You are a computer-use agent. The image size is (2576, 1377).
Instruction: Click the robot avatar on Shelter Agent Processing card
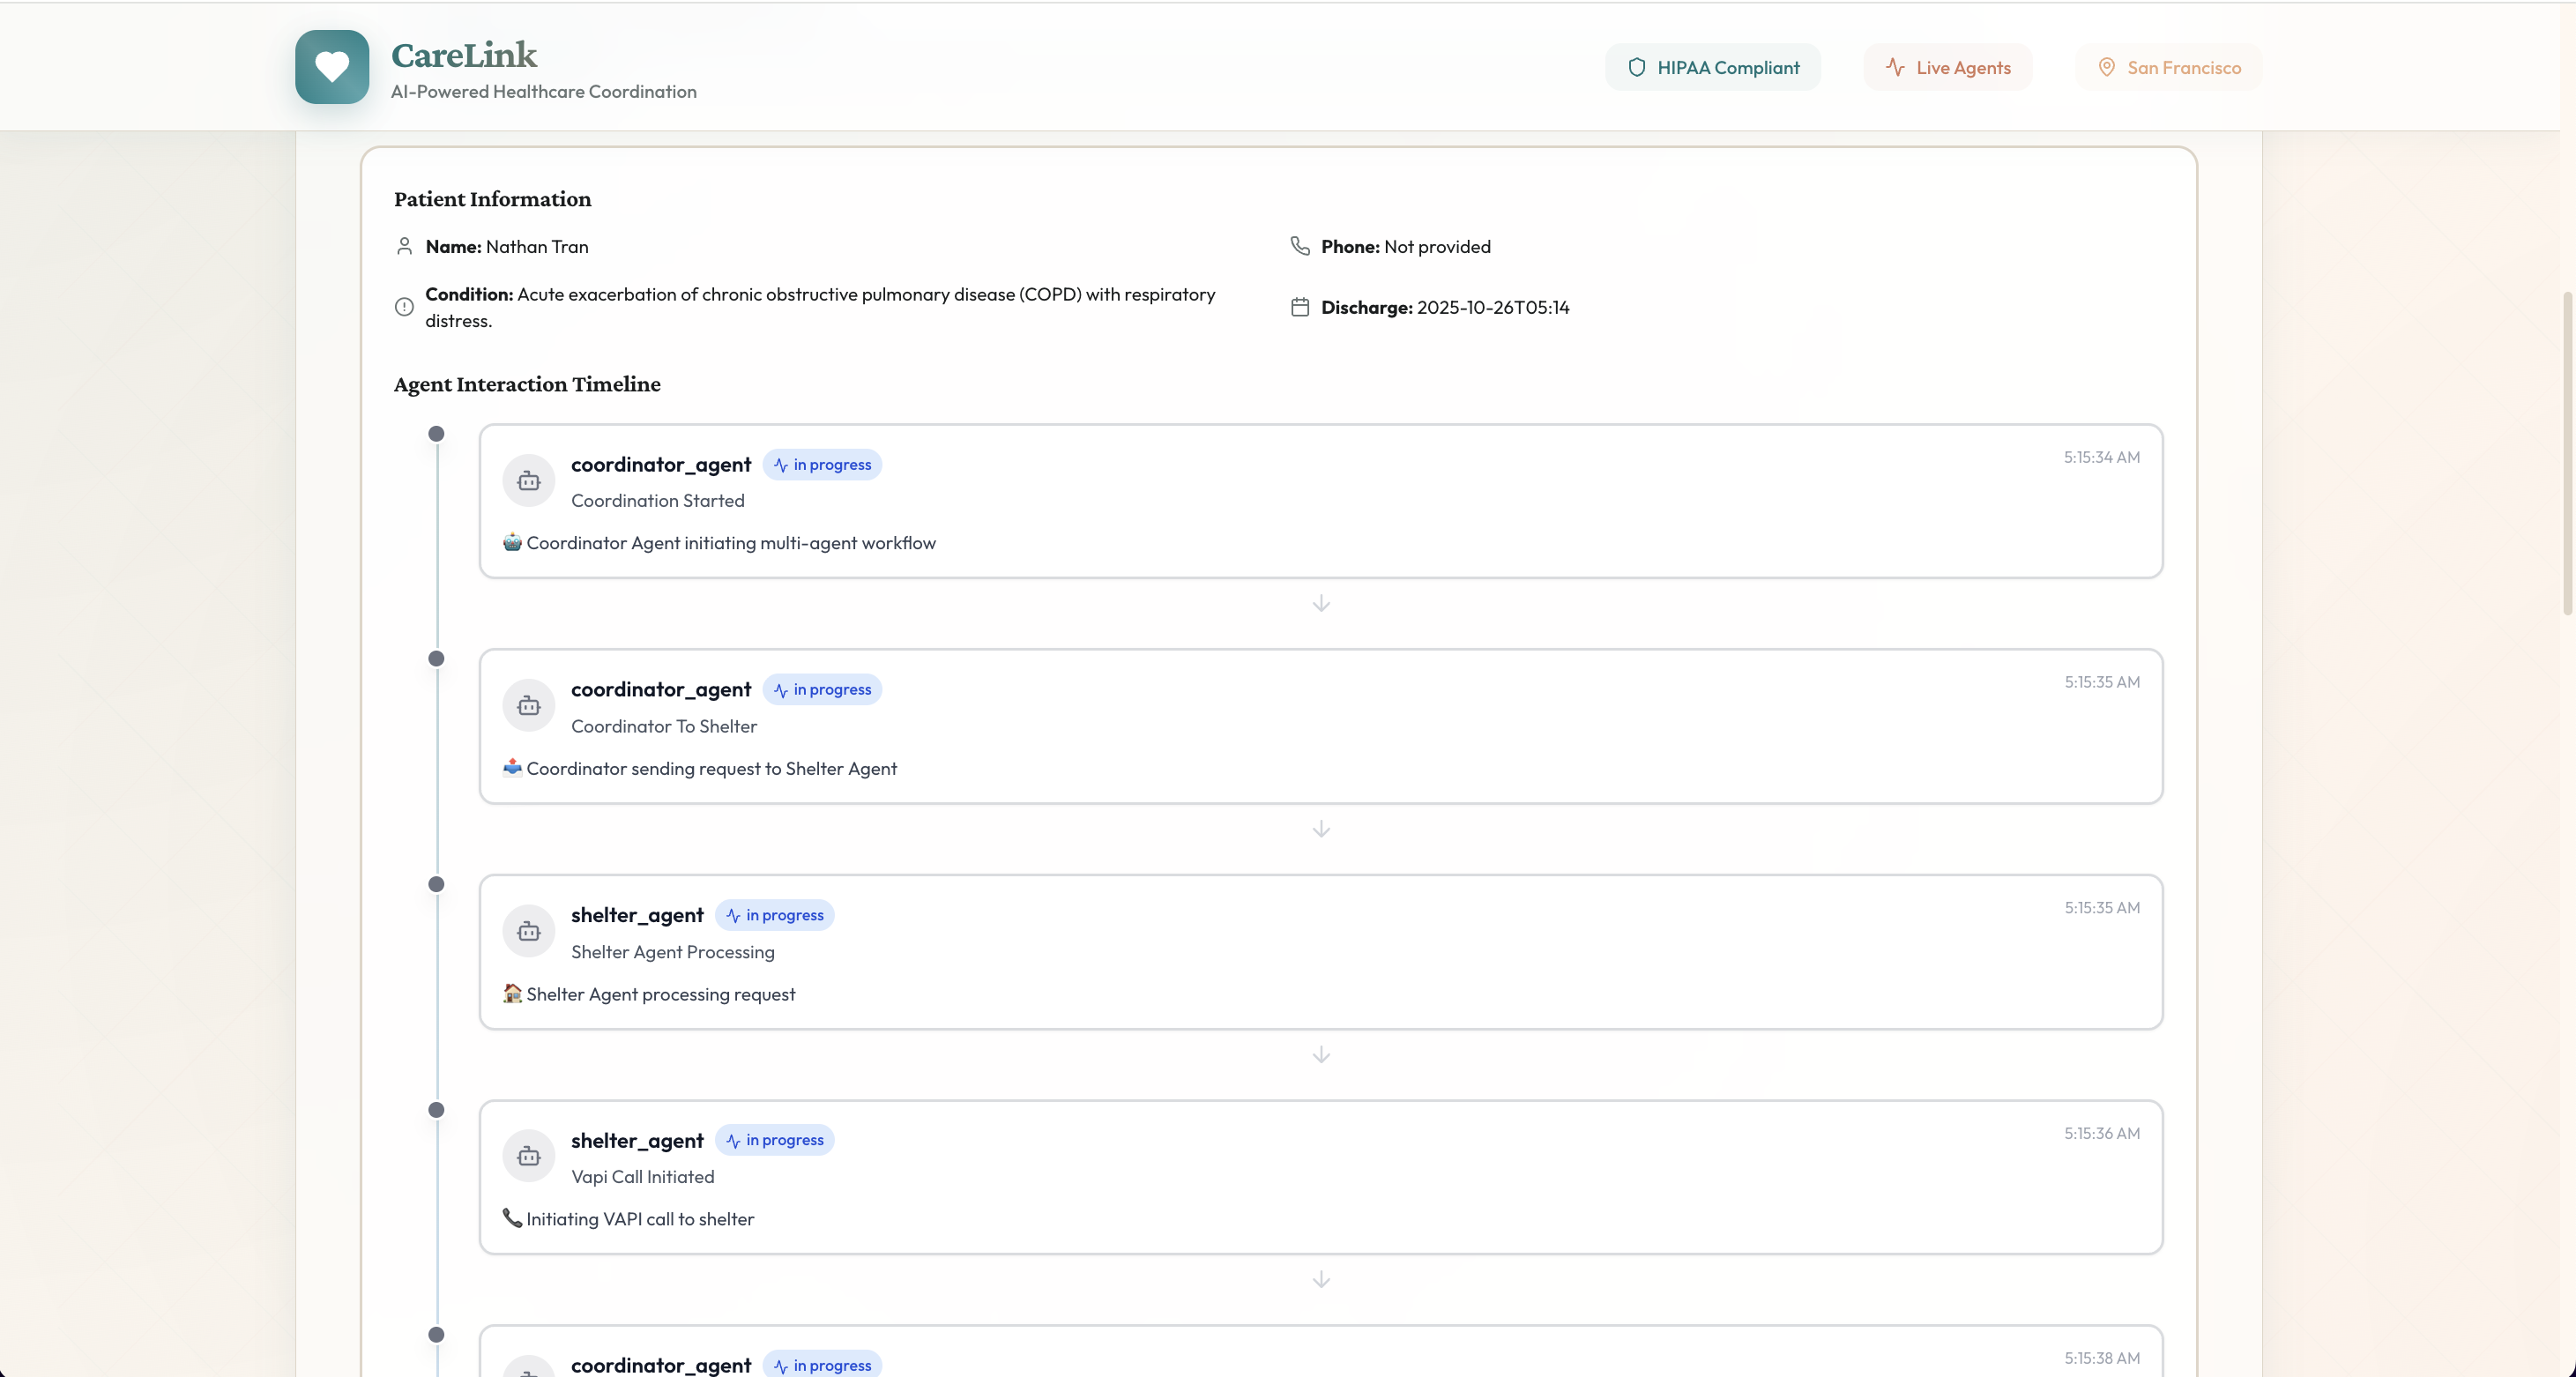click(x=528, y=932)
